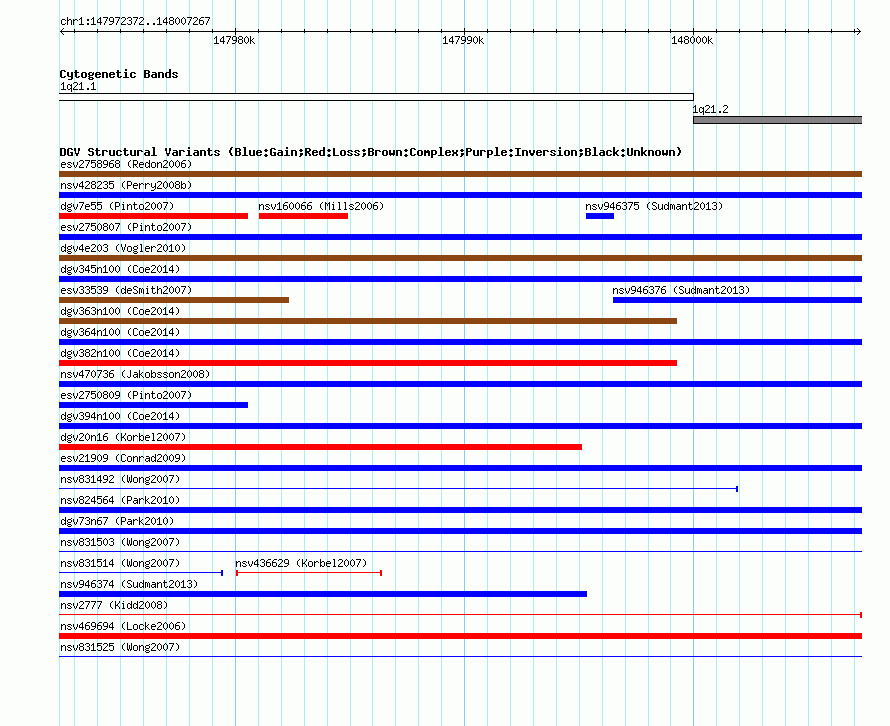Select the dgv394n100 (Coe2014) label

tap(120, 416)
